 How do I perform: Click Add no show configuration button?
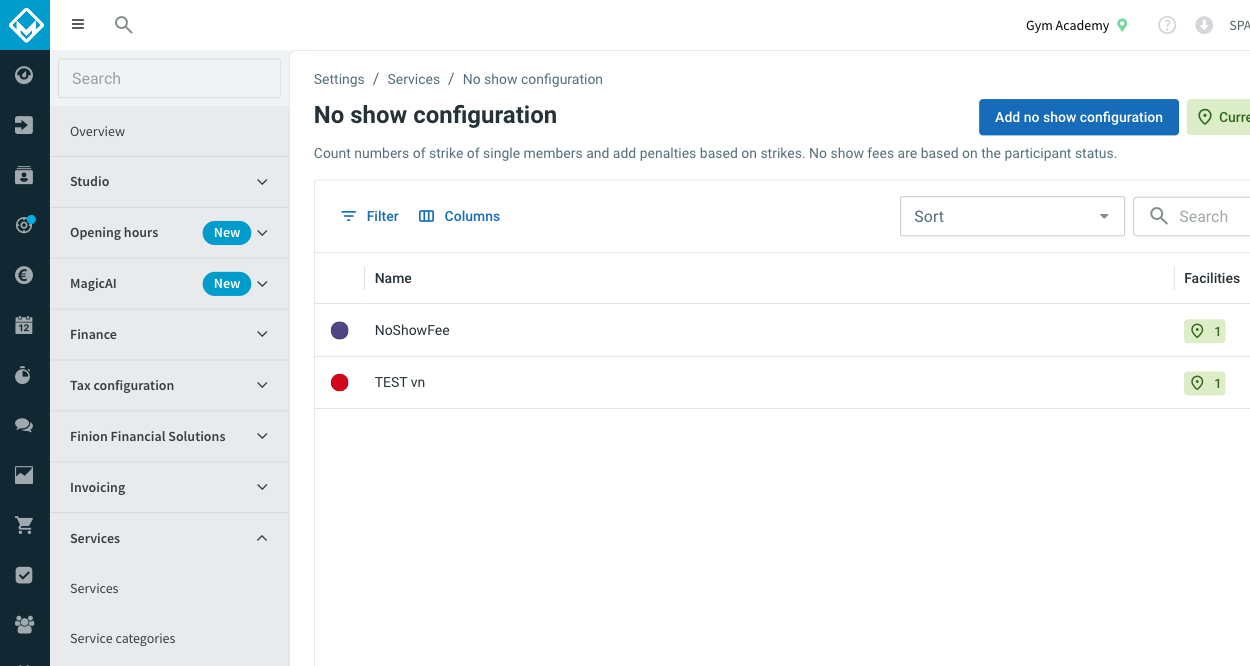1079,117
